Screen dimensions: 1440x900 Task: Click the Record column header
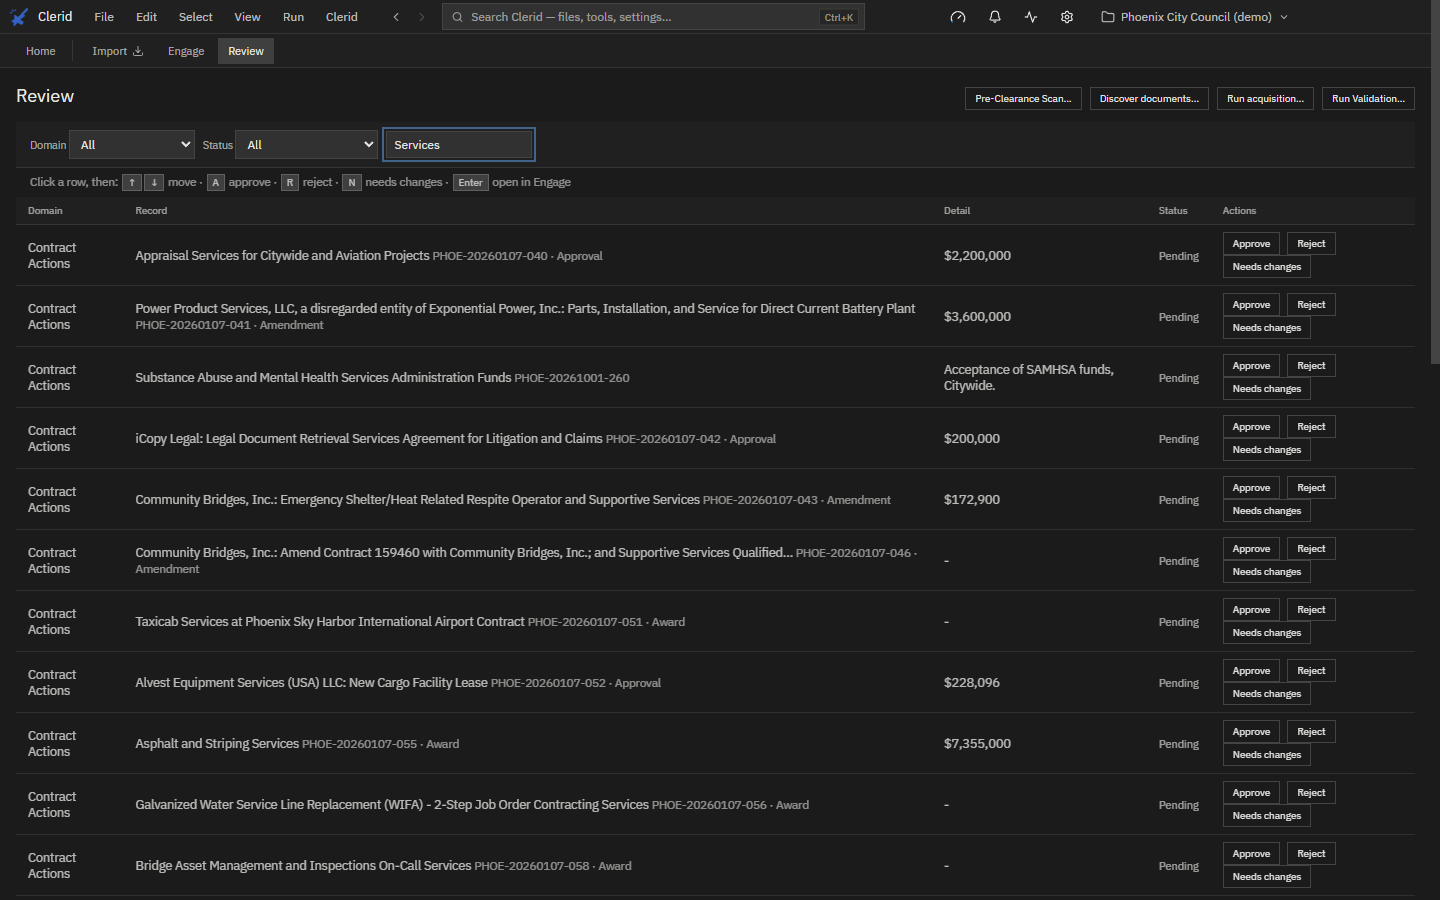coord(151,211)
